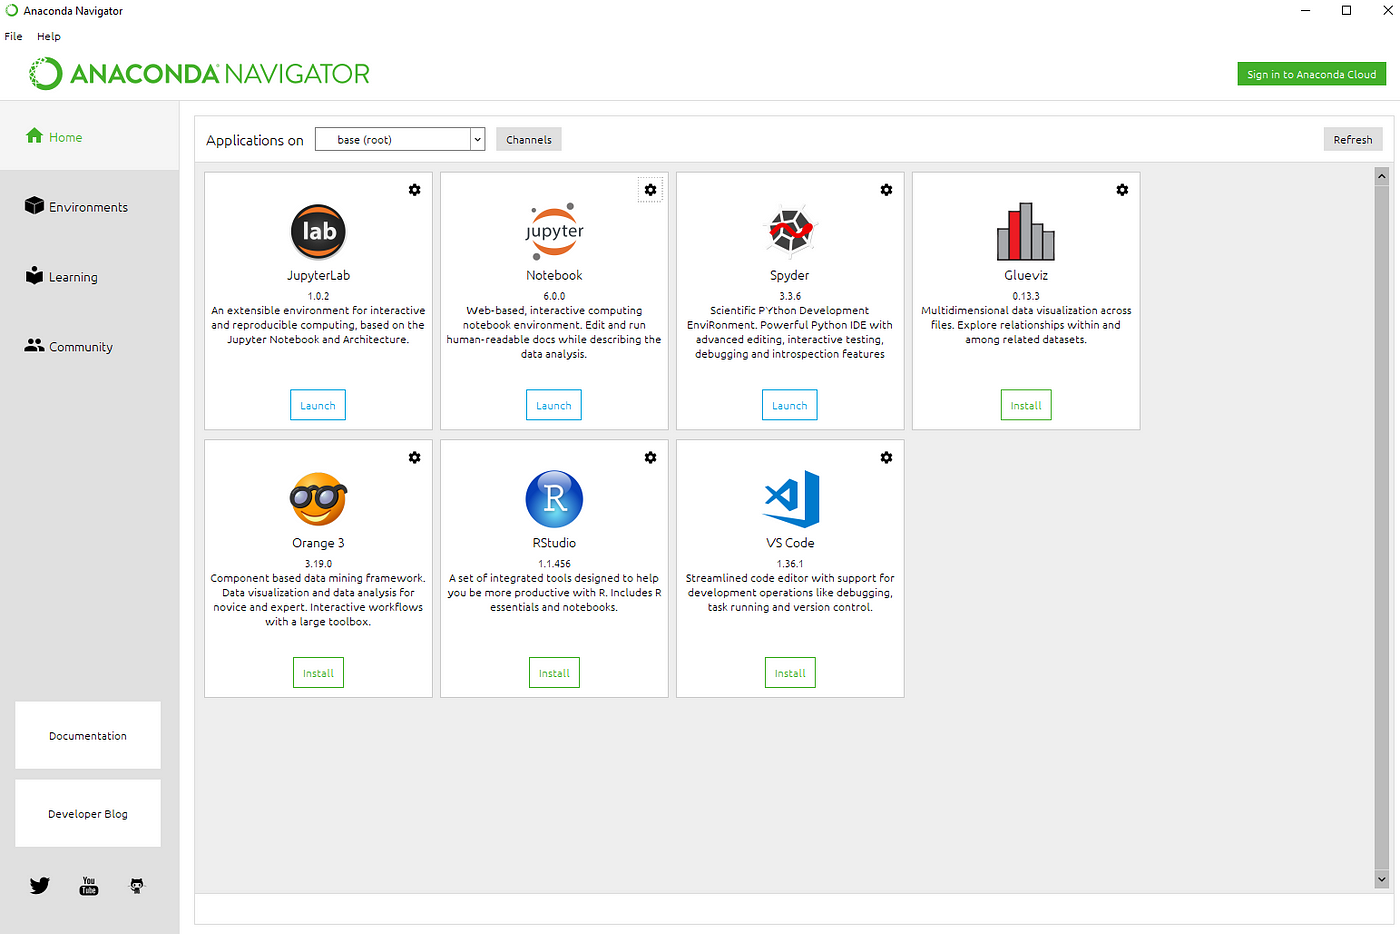1400x934 pixels.
Task: Install Orange 3
Action: click(318, 673)
